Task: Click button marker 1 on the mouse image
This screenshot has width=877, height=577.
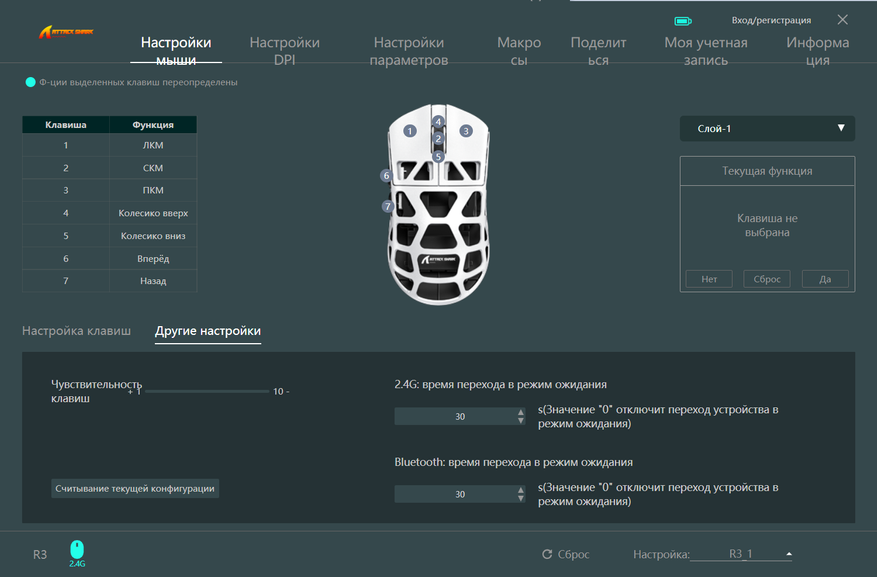Action: [x=409, y=131]
